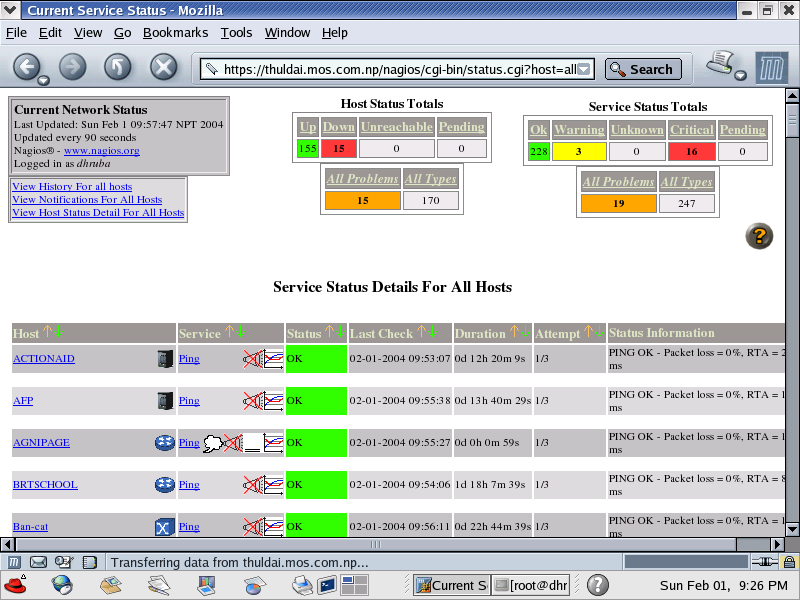
Task: Open the Back button history dropdown arrow
Action: pyautogui.click(x=44, y=80)
